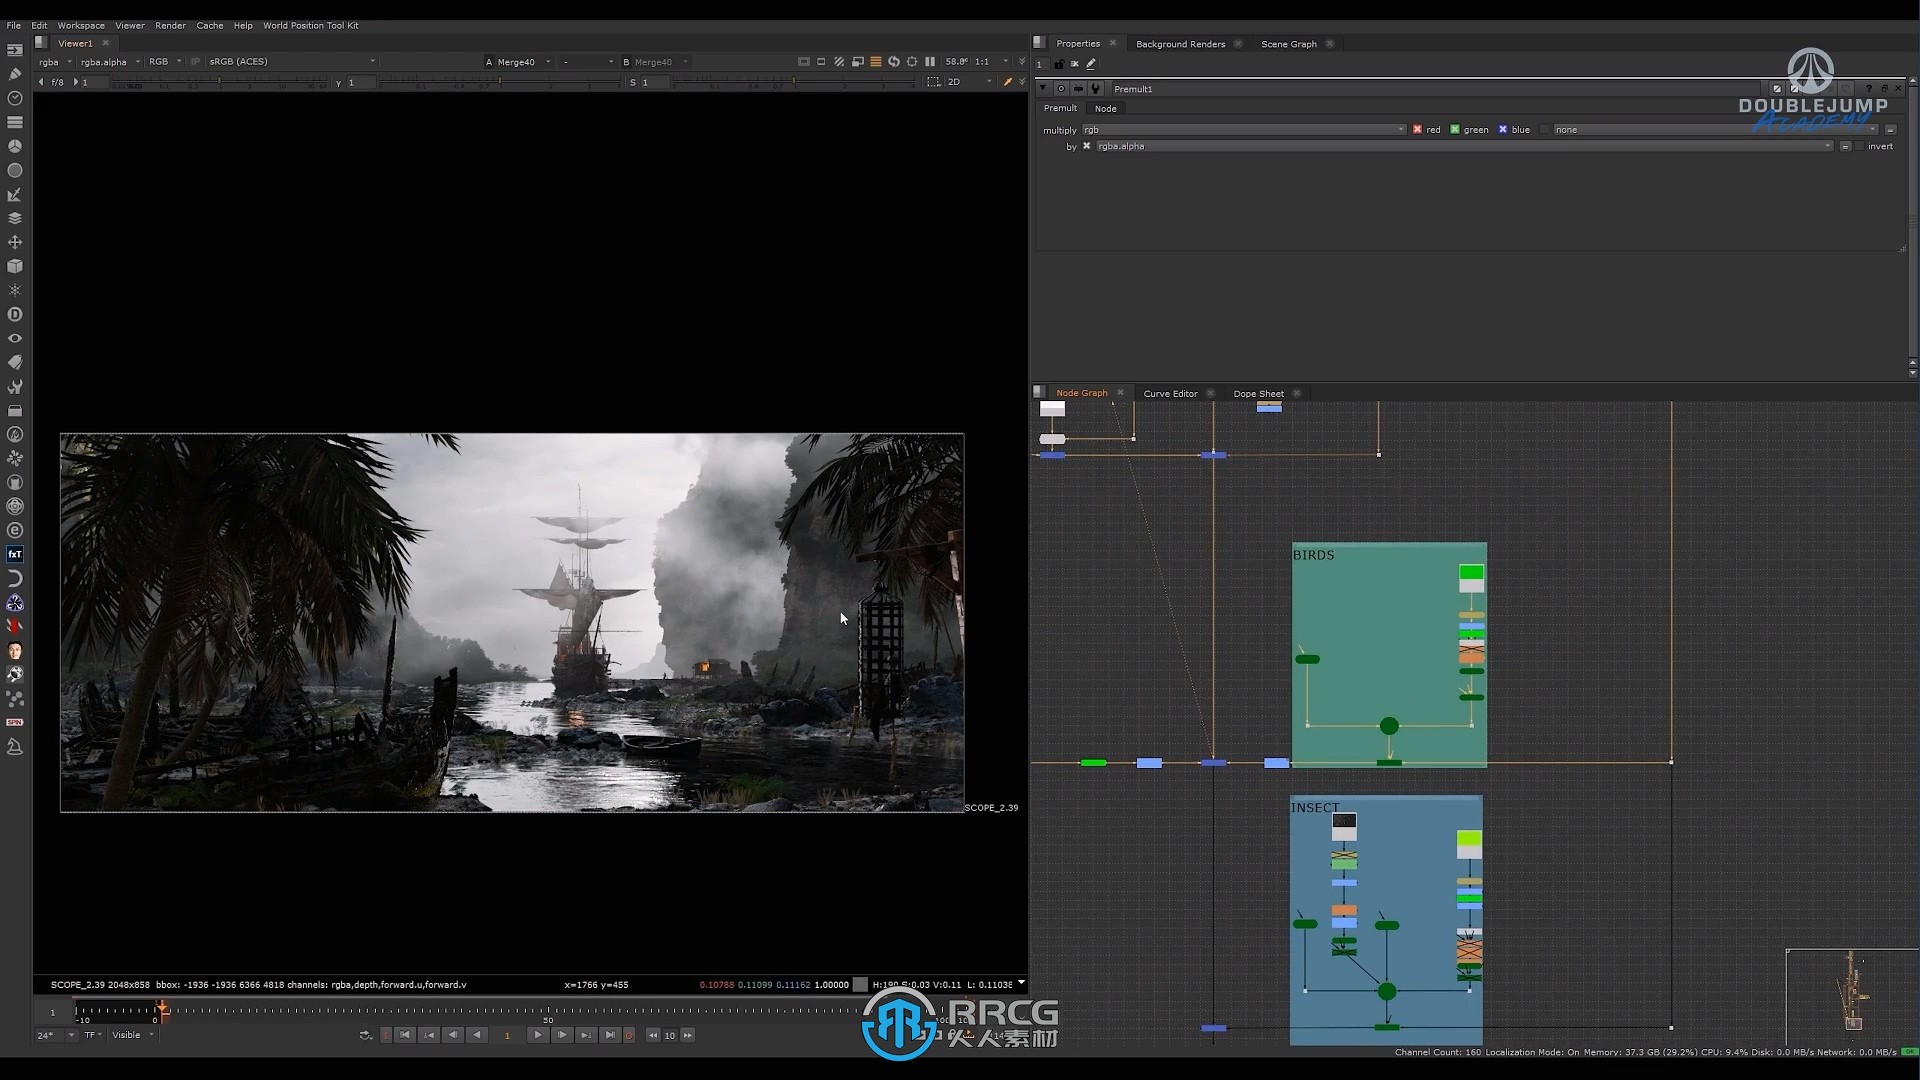The height and width of the screenshot is (1080, 1920).
Task: Click the viewer gain slider
Action: tap(218, 83)
